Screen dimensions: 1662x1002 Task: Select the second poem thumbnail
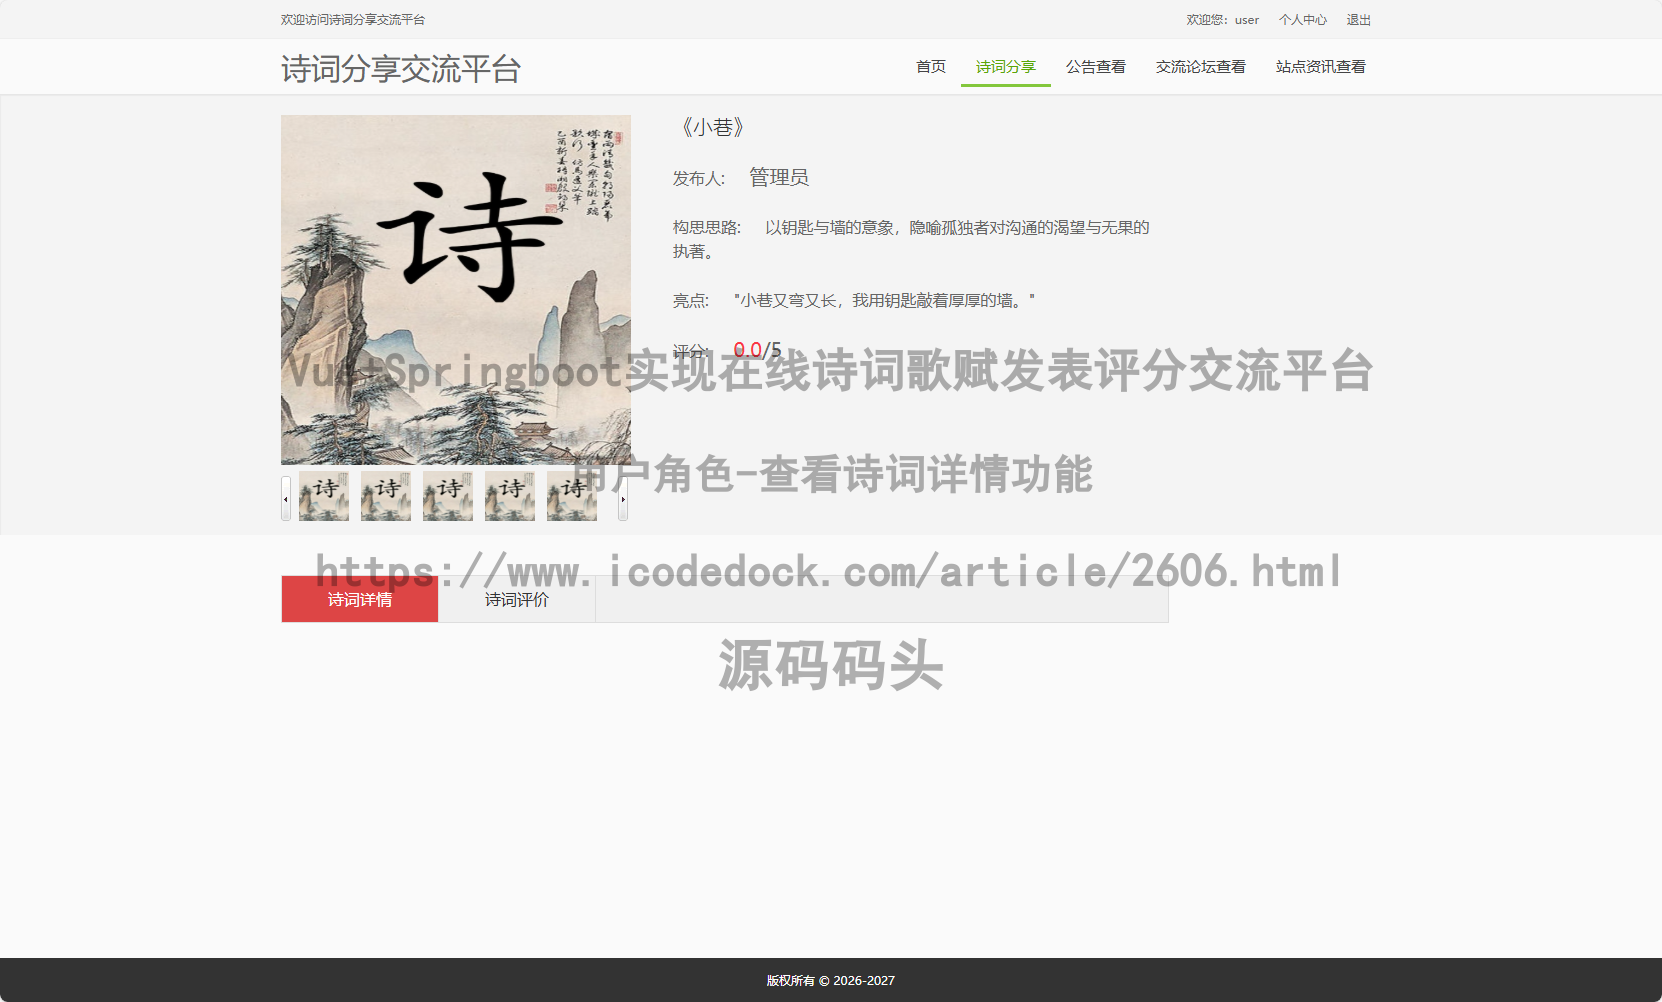pyautogui.click(x=385, y=496)
